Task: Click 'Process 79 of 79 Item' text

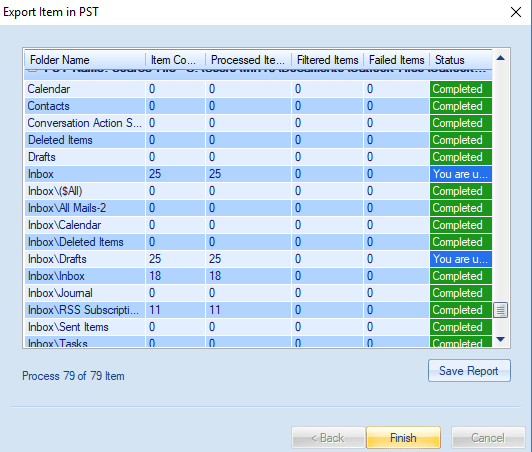Action: (x=73, y=376)
